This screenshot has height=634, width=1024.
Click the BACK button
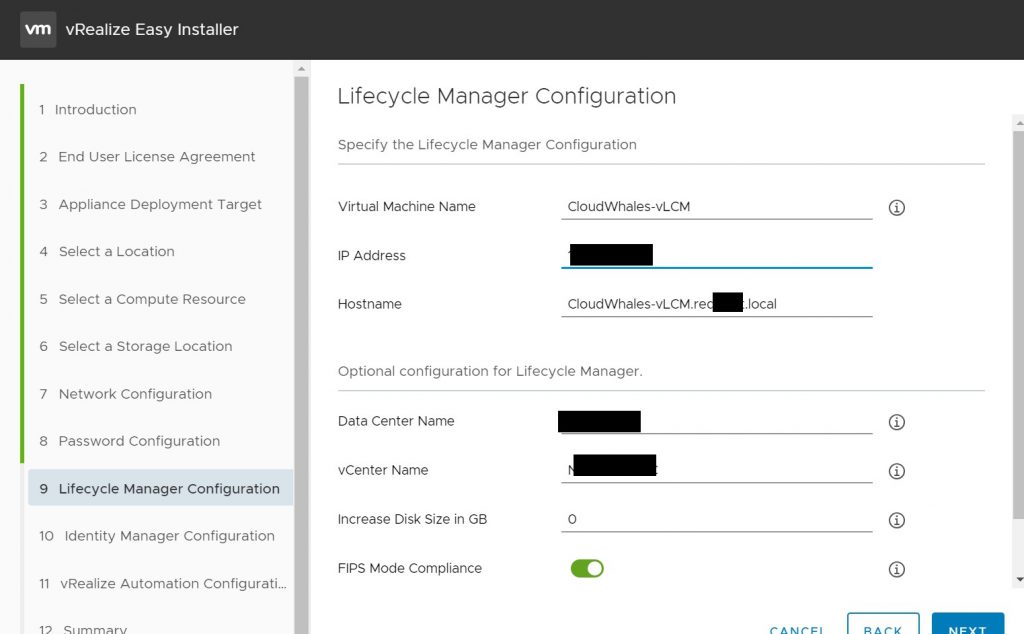(883, 625)
